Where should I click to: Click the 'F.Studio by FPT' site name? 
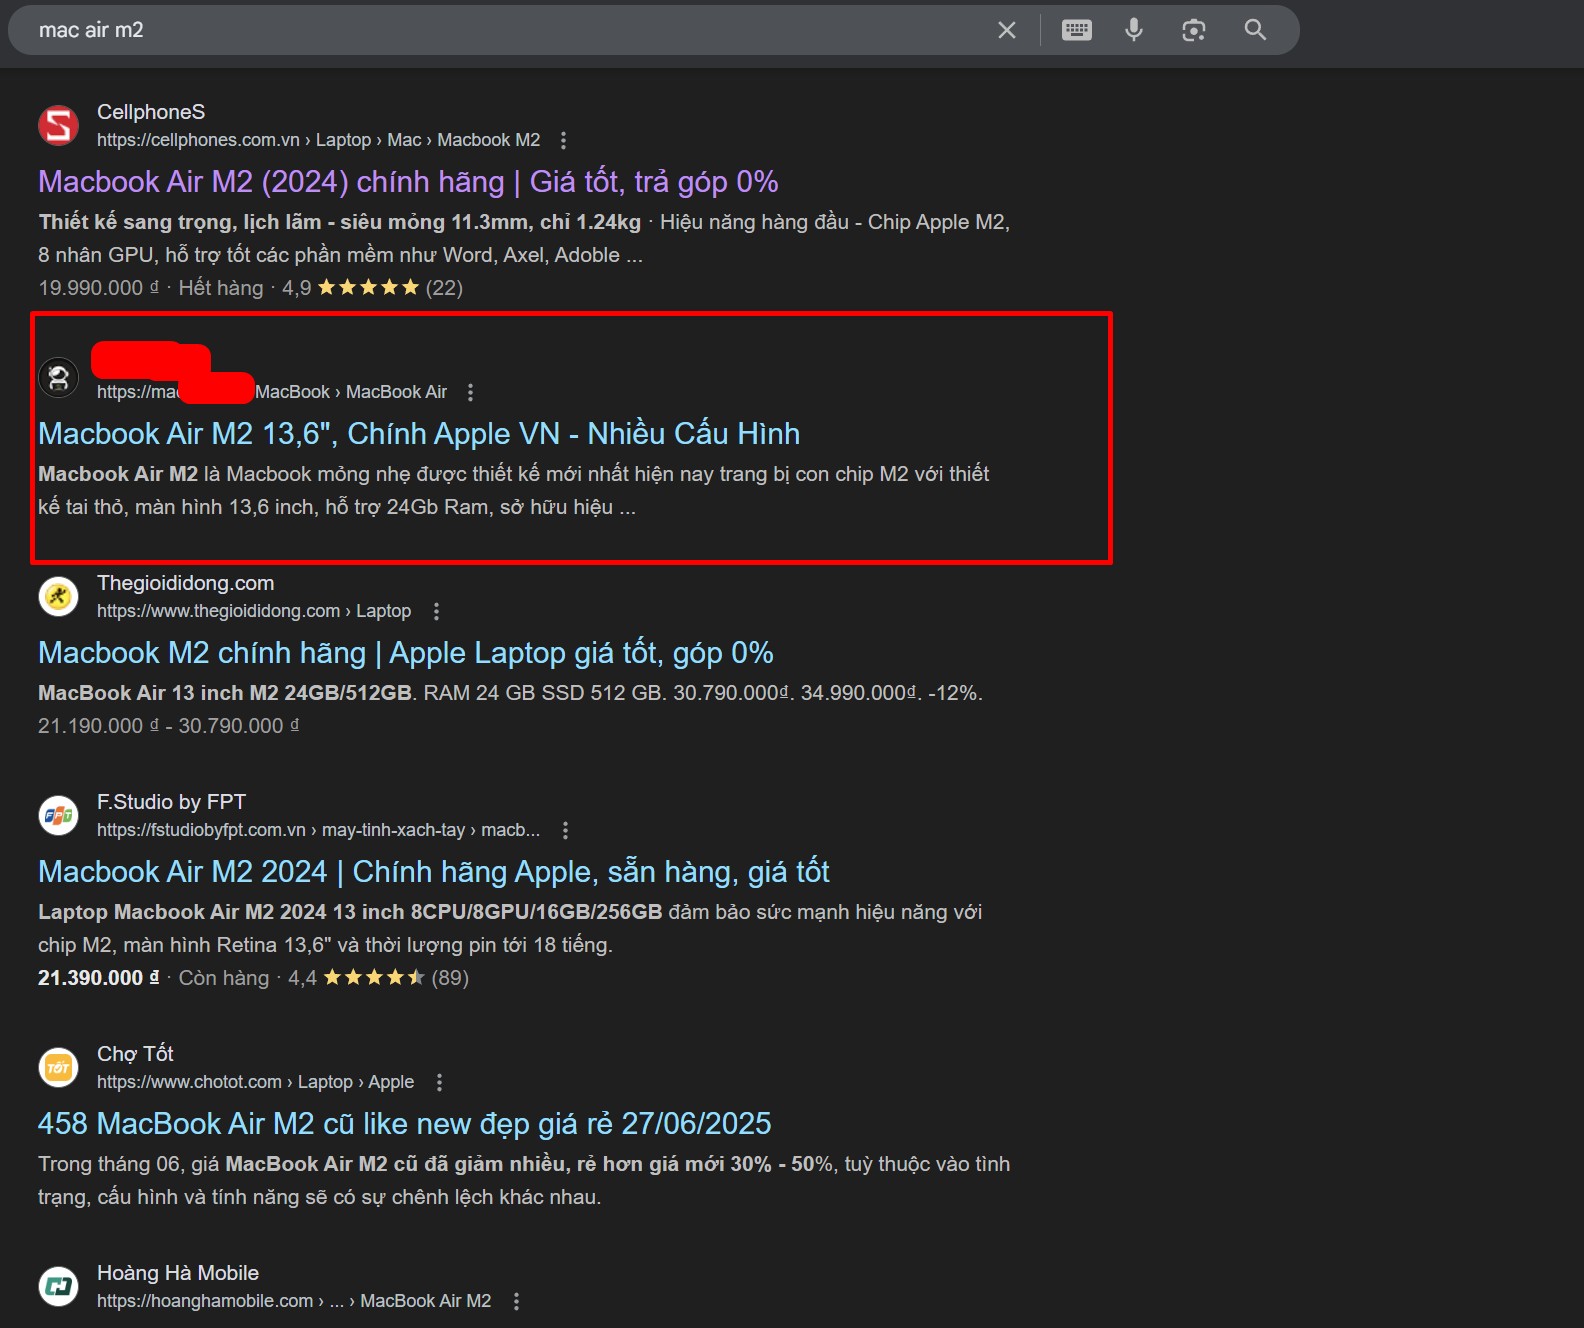pyautogui.click(x=171, y=802)
